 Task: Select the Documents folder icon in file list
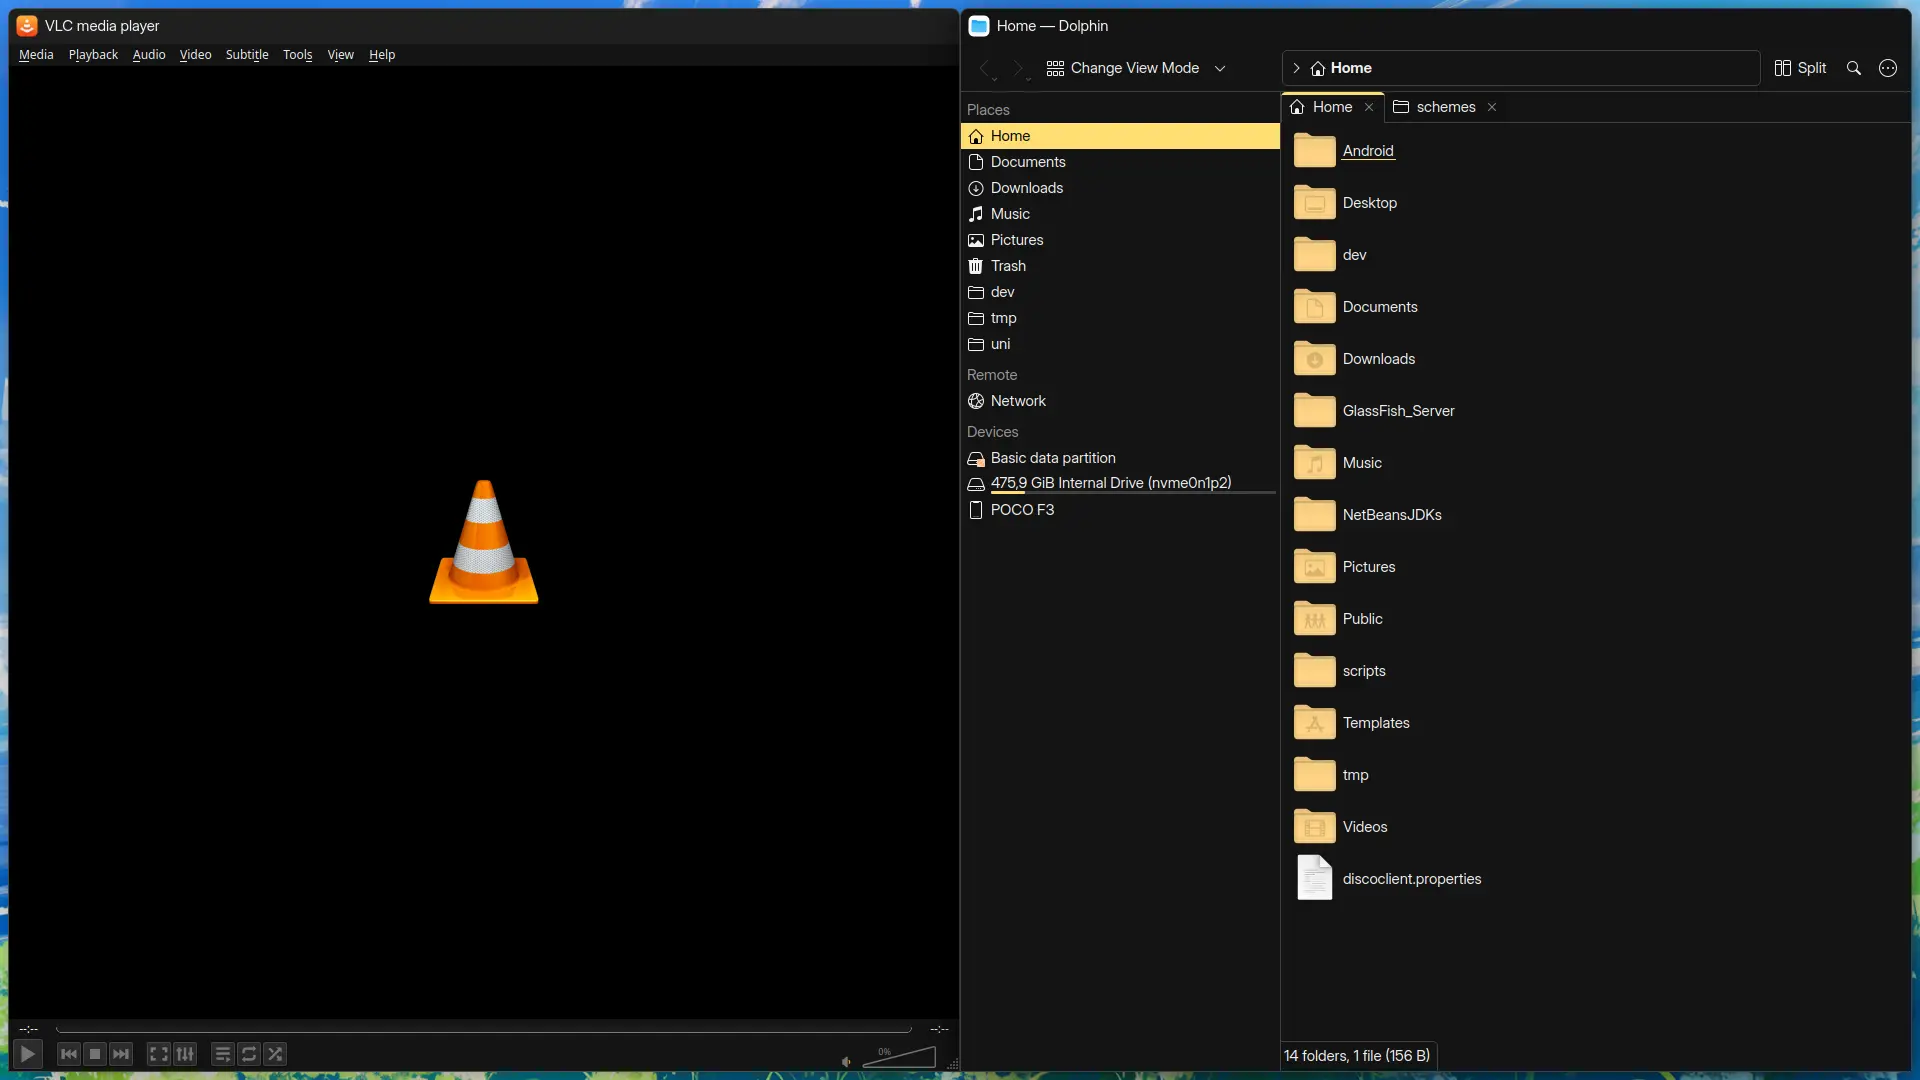click(x=1314, y=307)
